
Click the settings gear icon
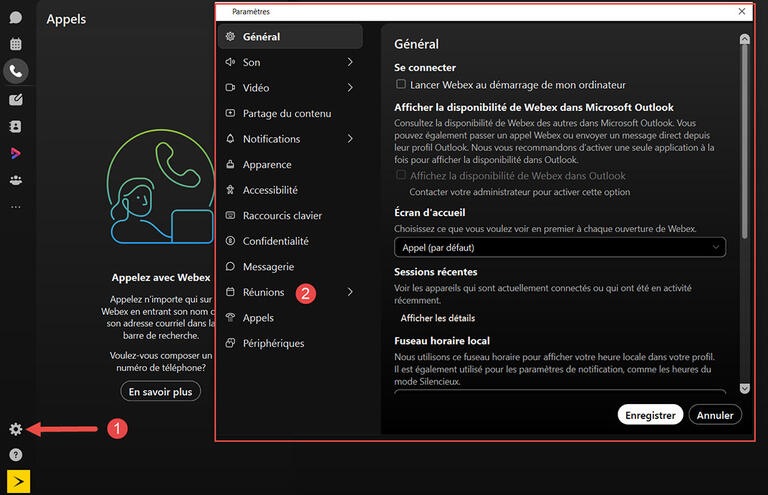[15, 429]
